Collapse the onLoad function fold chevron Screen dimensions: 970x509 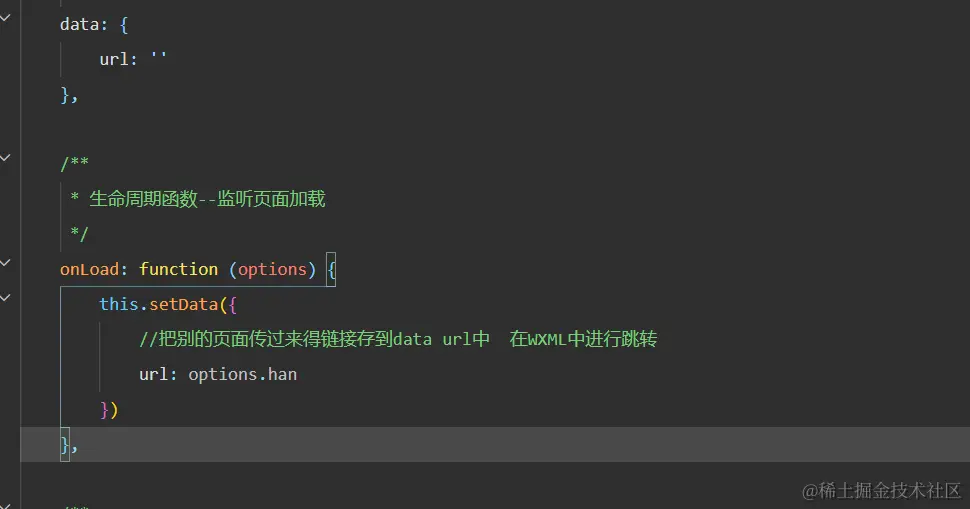(x=5, y=262)
